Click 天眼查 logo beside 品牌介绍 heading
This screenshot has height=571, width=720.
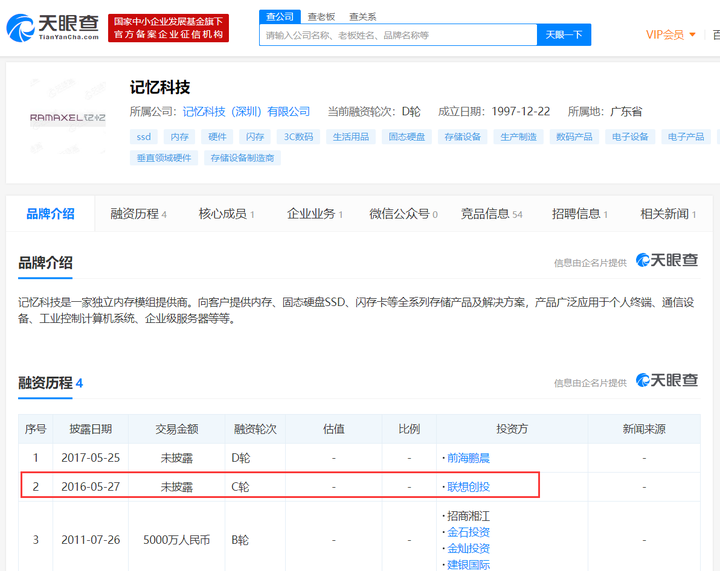(667, 260)
